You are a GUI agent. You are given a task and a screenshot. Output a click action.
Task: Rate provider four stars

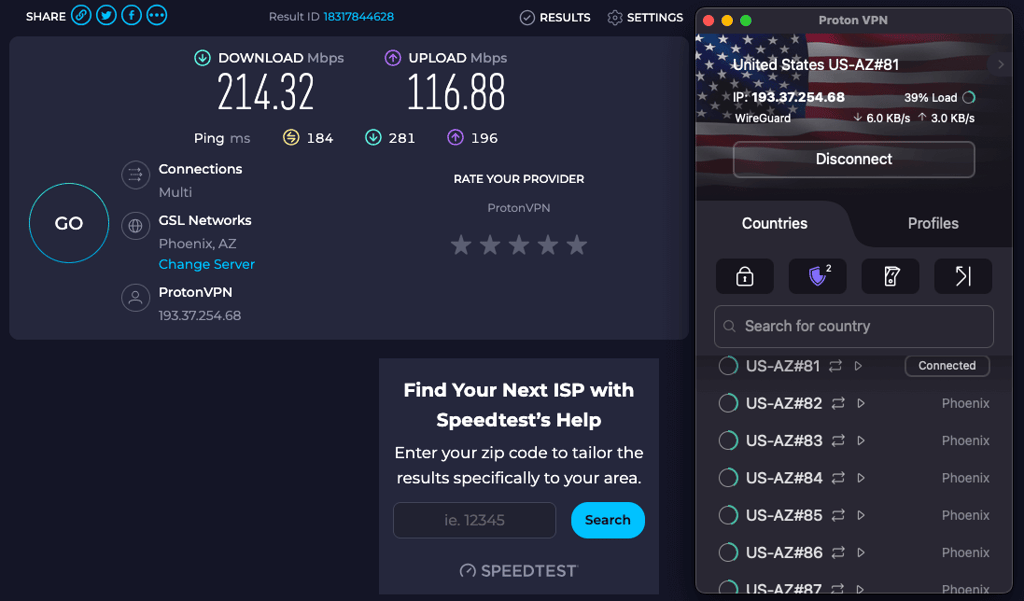point(548,246)
